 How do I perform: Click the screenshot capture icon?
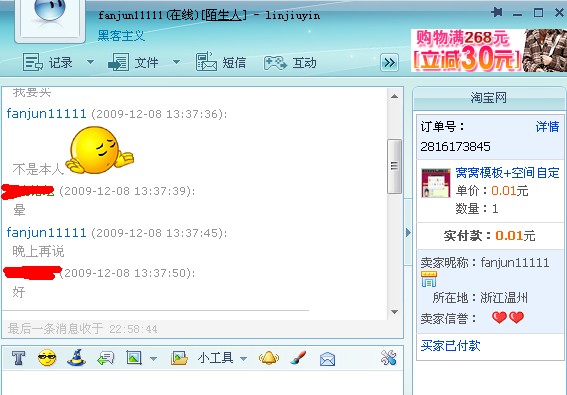(134, 358)
